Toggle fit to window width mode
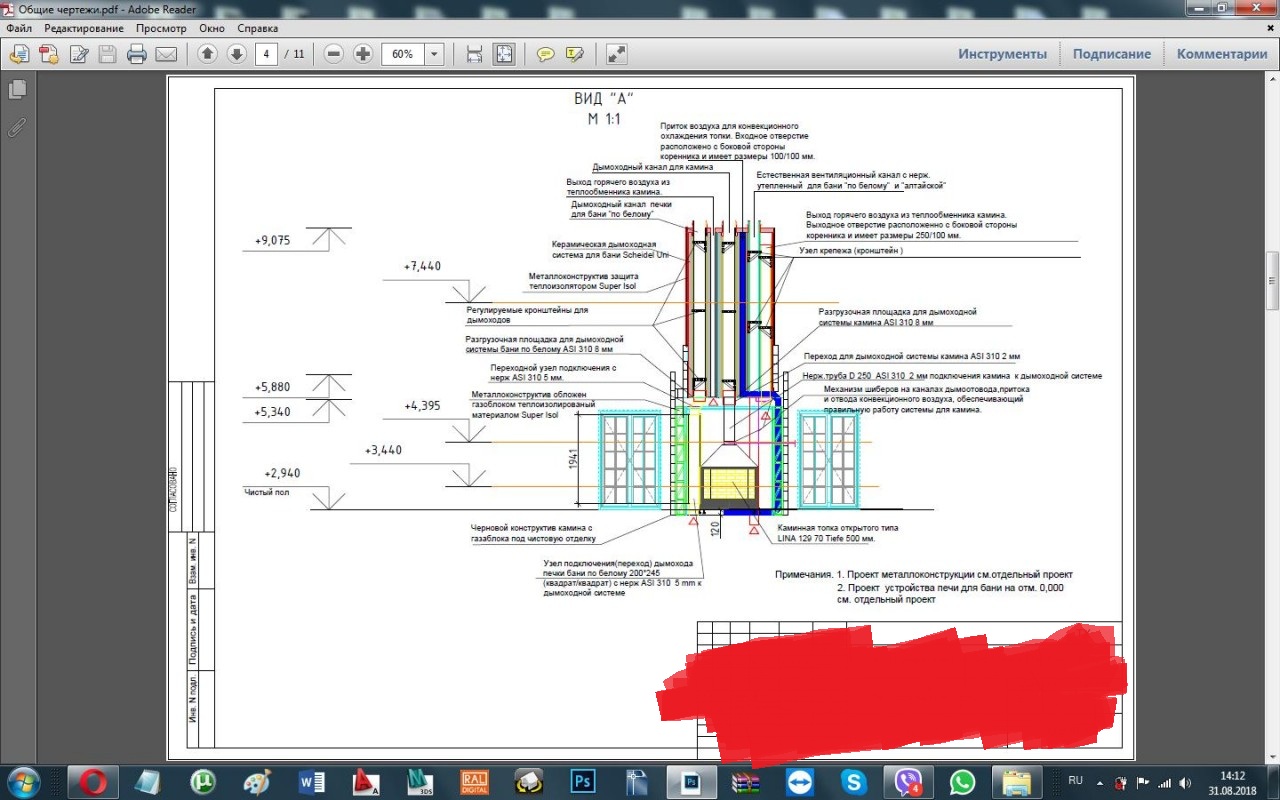The image size is (1280, 800). 474,54
